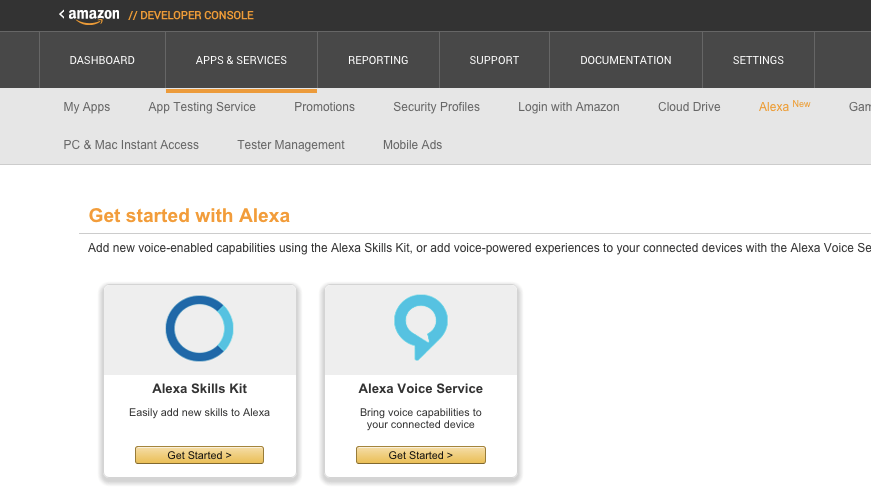This screenshot has width=871, height=496.
Task: Click the My Apps submenu link
Action: point(87,107)
